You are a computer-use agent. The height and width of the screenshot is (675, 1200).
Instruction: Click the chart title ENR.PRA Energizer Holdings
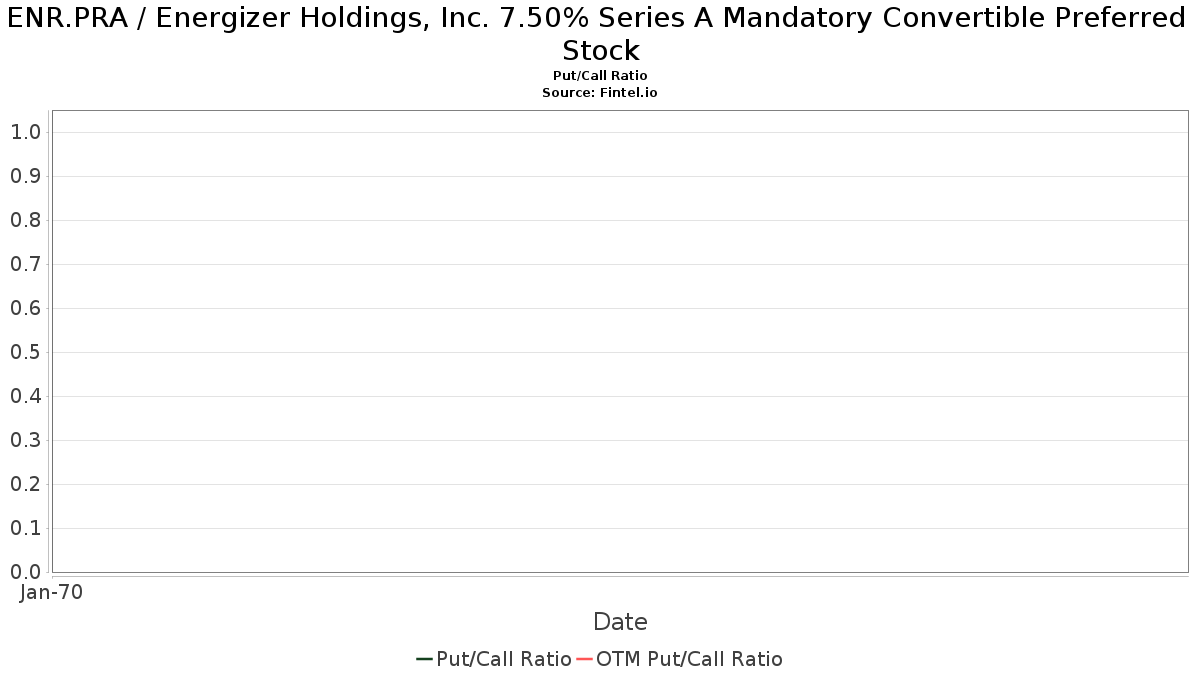click(600, 34)
